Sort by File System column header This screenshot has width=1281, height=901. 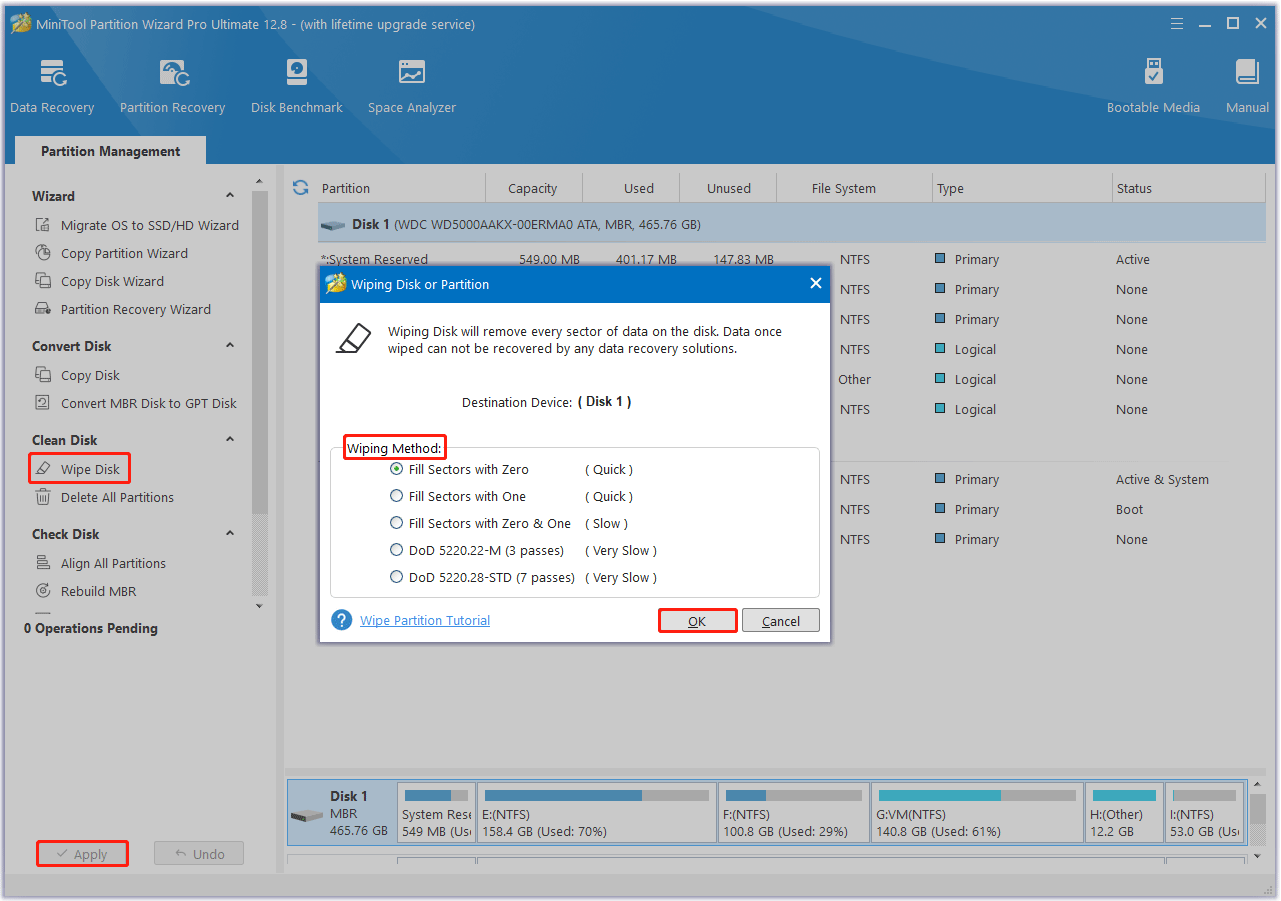pos(855,188)
